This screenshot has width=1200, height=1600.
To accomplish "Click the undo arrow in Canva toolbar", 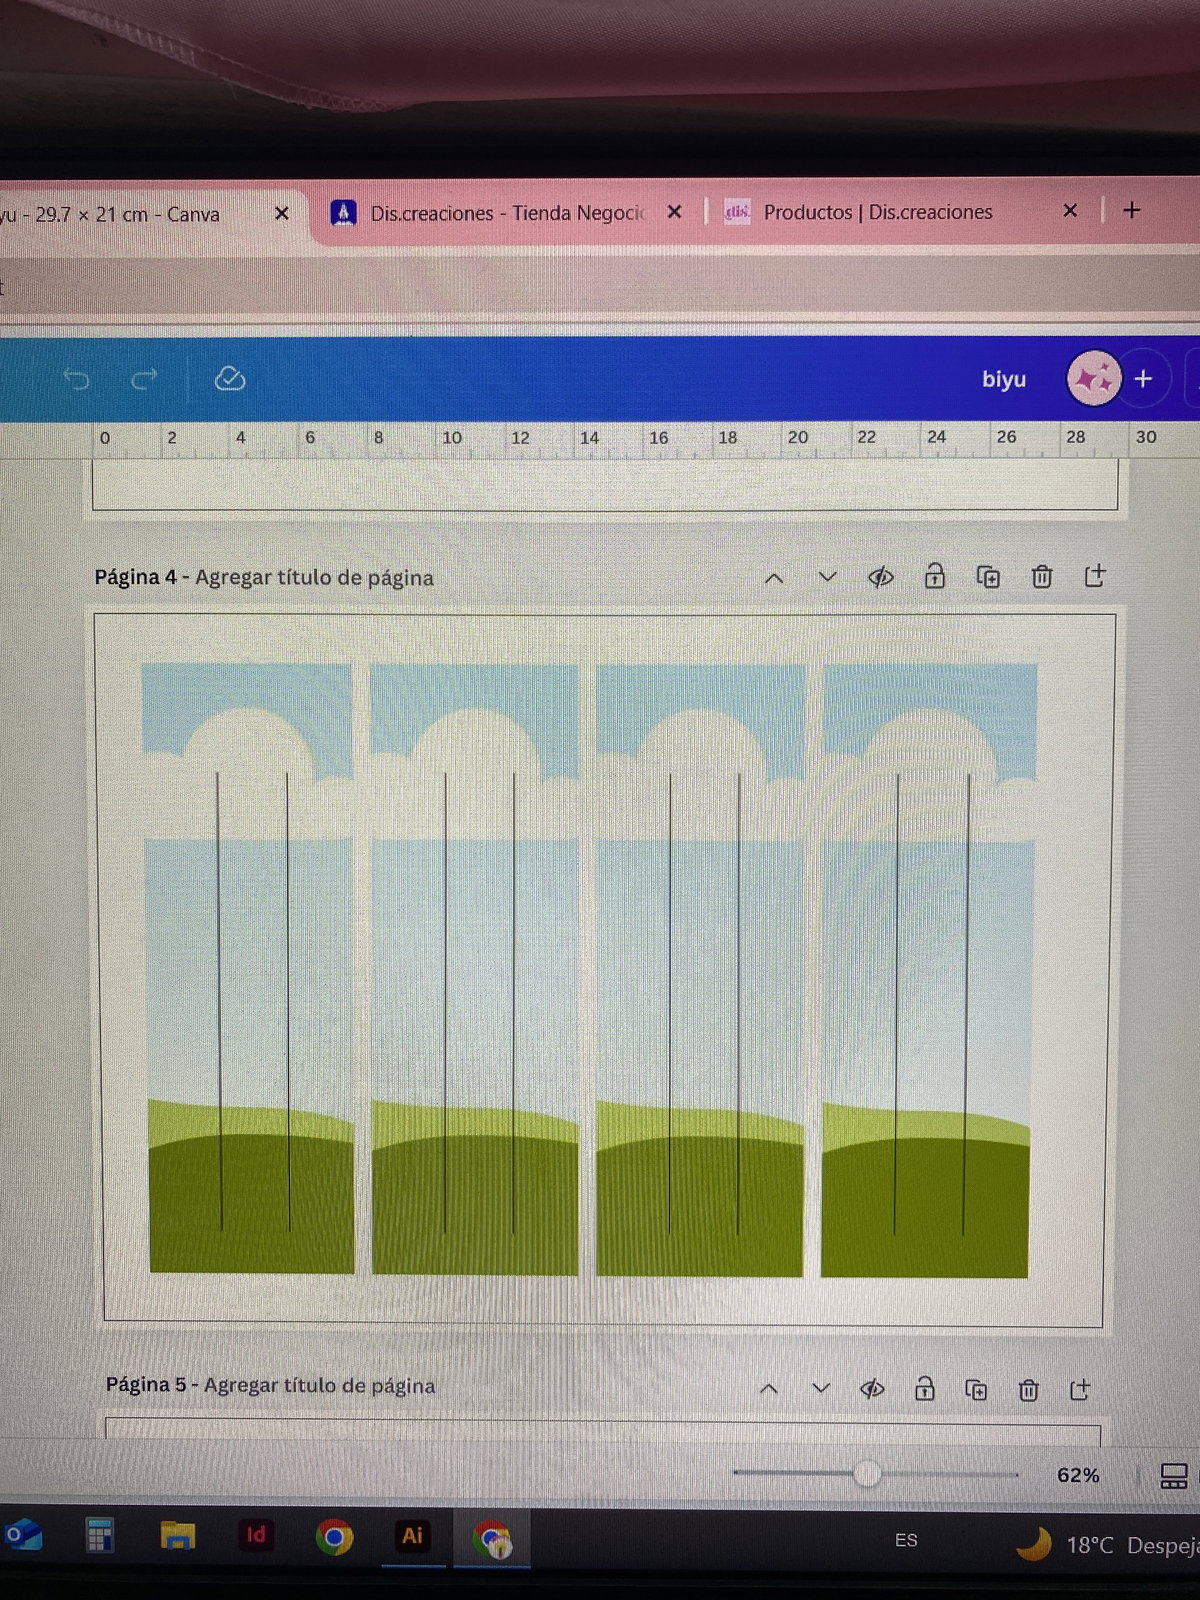I will pyautogui.click(x=76, y=379).
